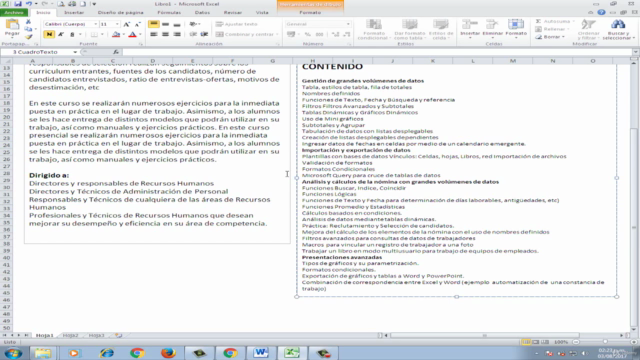Open the Calibri (Cuerpo) font name dropdown
Viewport: 640px width, 360px height.
[96, 24]
